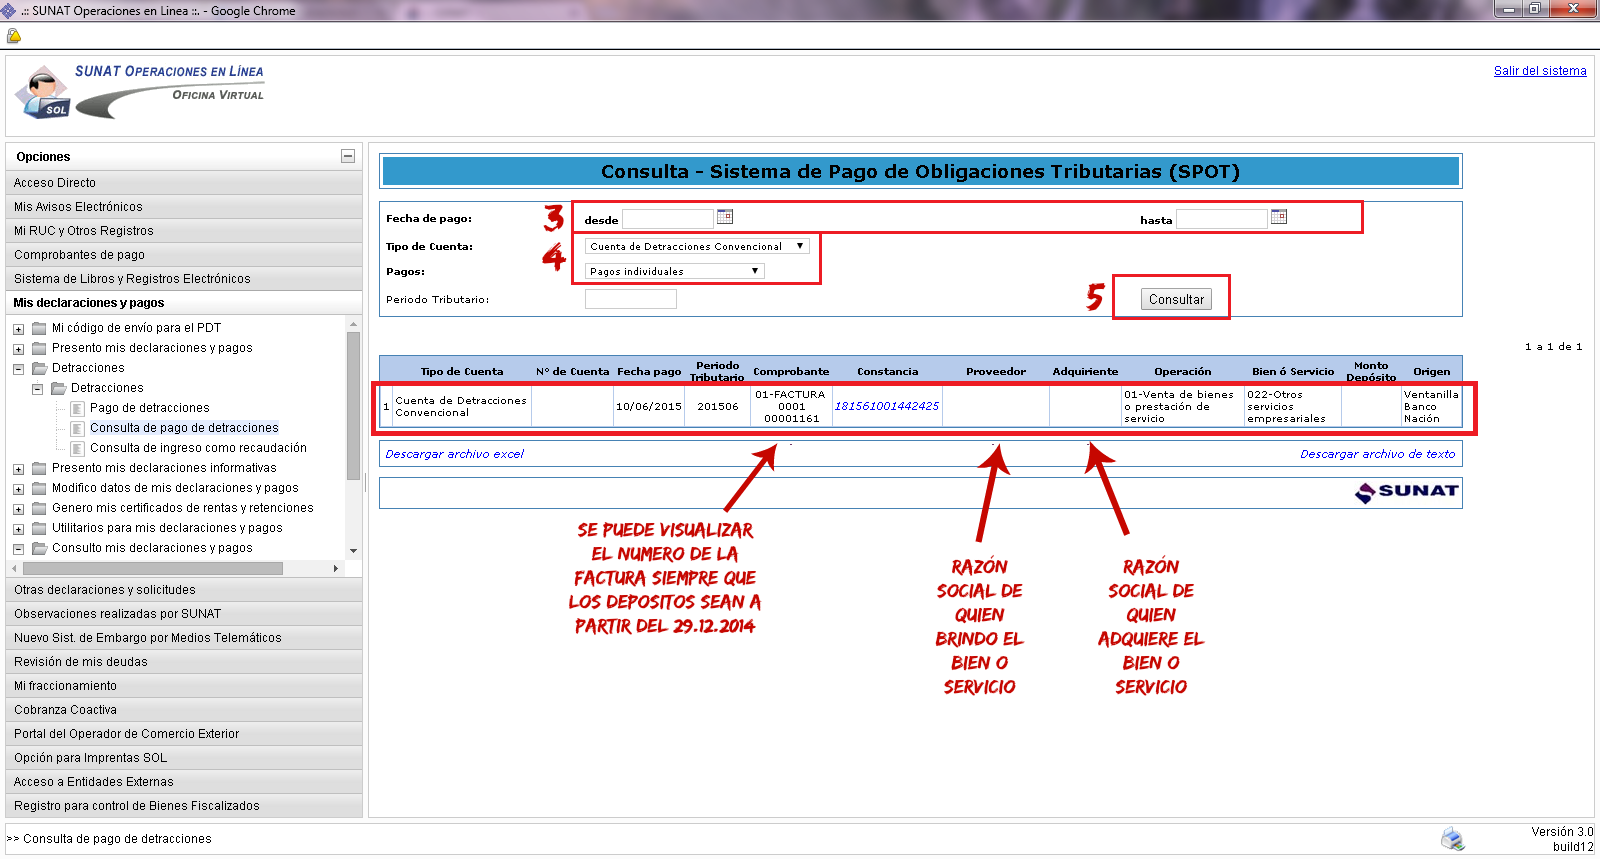Click tree panel scroll-down arrow

[353, 551]
